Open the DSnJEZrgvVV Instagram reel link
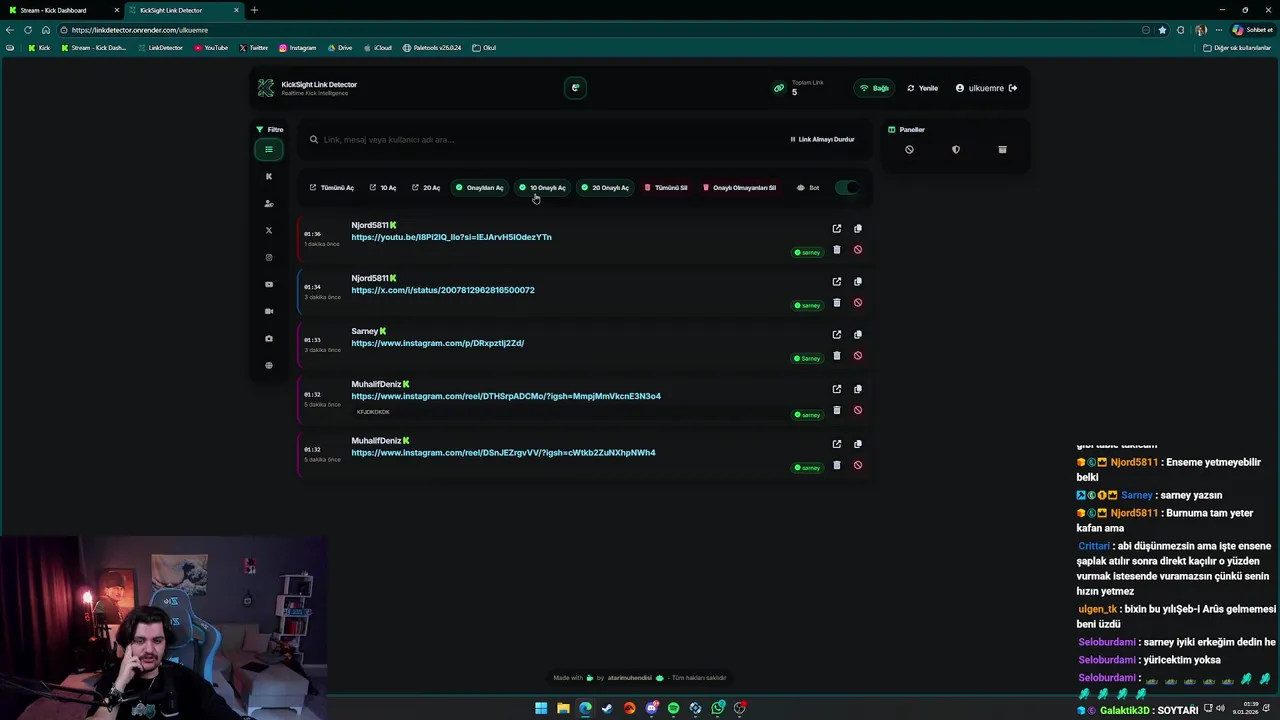 click(x=503, y=452)
